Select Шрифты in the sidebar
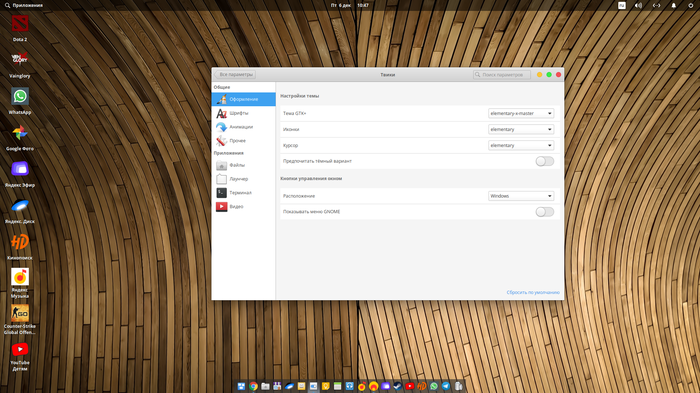This screenshot has height=393, width=700. [244, 113]
